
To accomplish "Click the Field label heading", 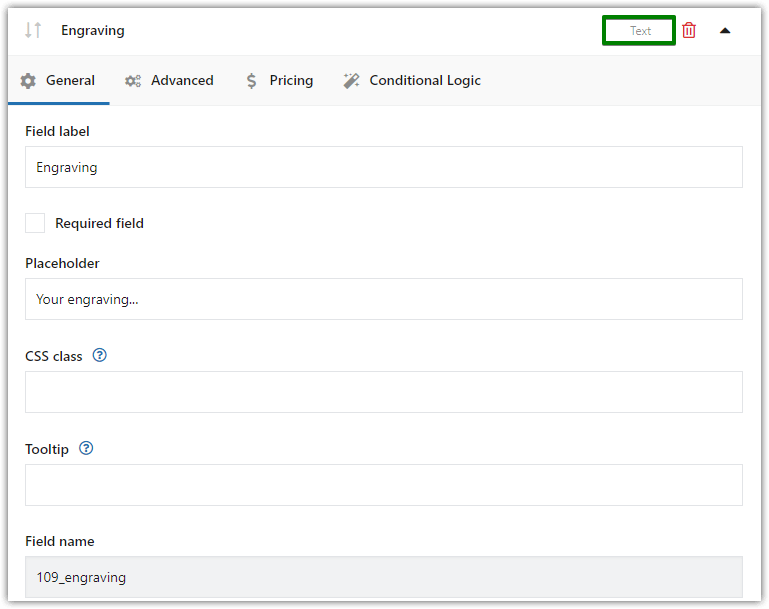I will [57, 131].
